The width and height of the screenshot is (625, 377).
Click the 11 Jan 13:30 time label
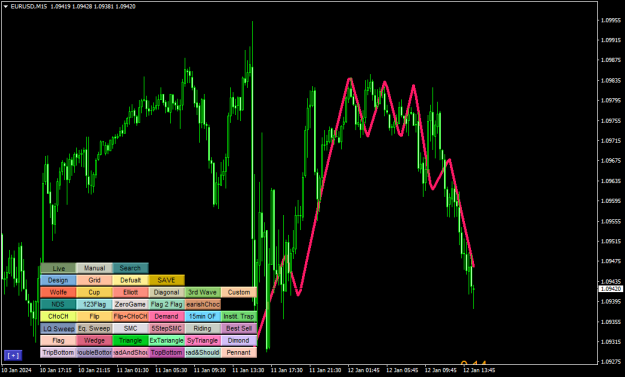(248, 370)
